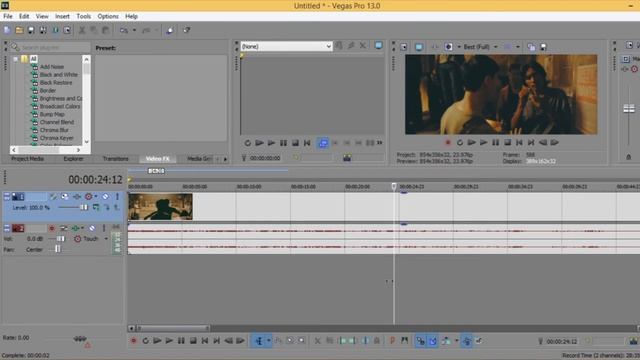Open Track FX on audio track 2
The height and width of the screenshot is (360, 640).
point(76,228)
